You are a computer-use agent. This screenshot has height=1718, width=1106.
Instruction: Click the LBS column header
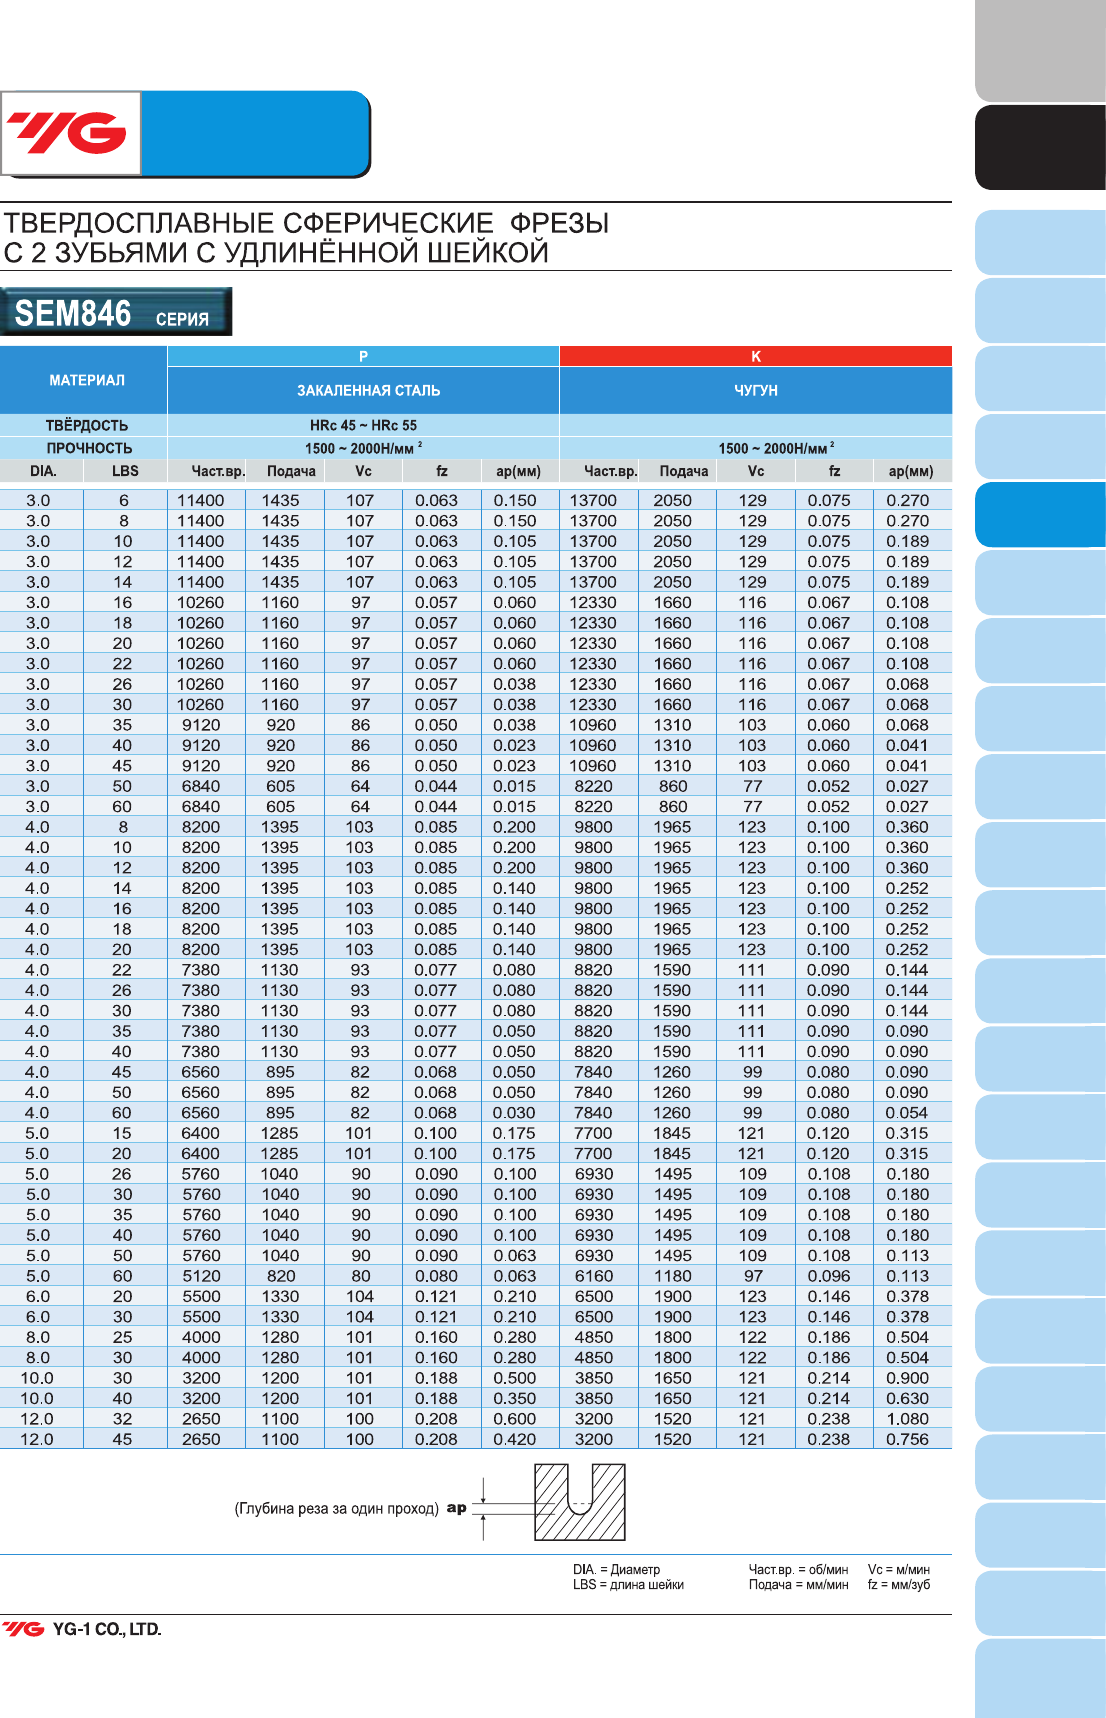[x=125, y=471]
